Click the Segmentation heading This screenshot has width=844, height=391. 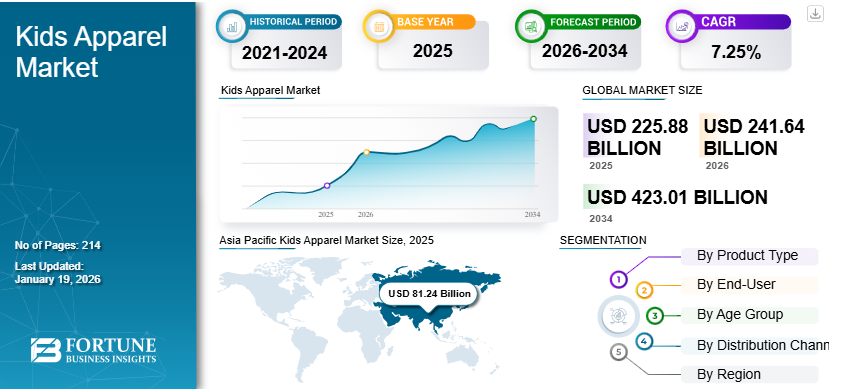click(x=603, y=240)
